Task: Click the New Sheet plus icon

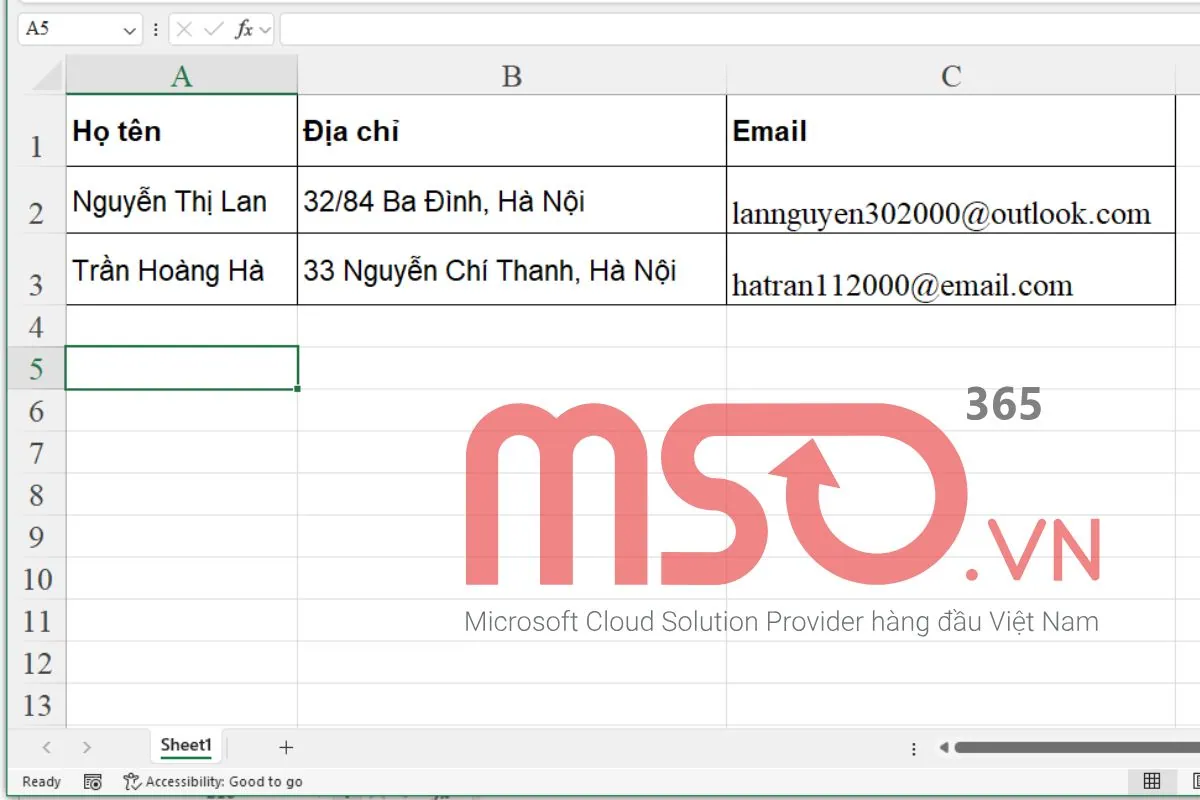Action: point(286,746)
